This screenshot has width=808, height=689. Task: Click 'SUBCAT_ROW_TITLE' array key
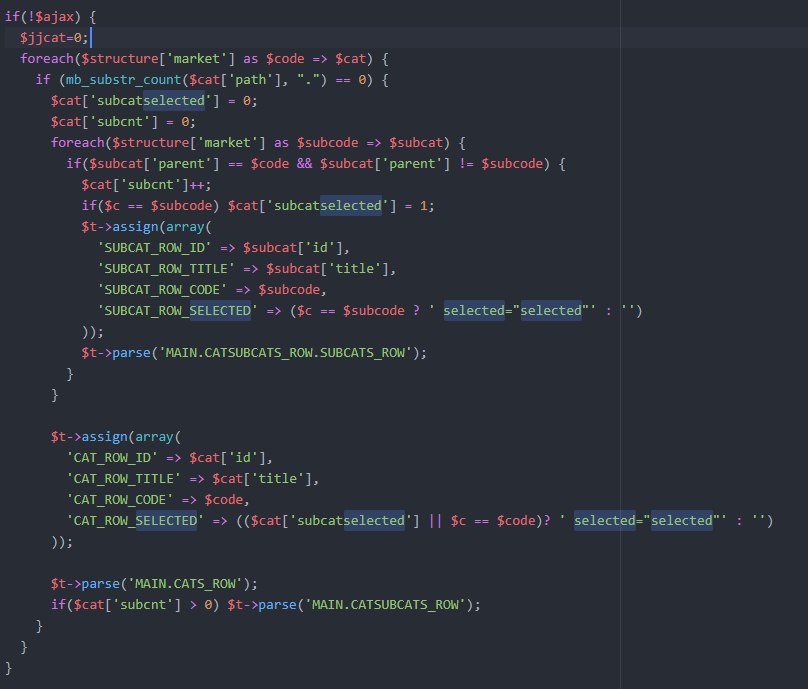pos(165,269)
